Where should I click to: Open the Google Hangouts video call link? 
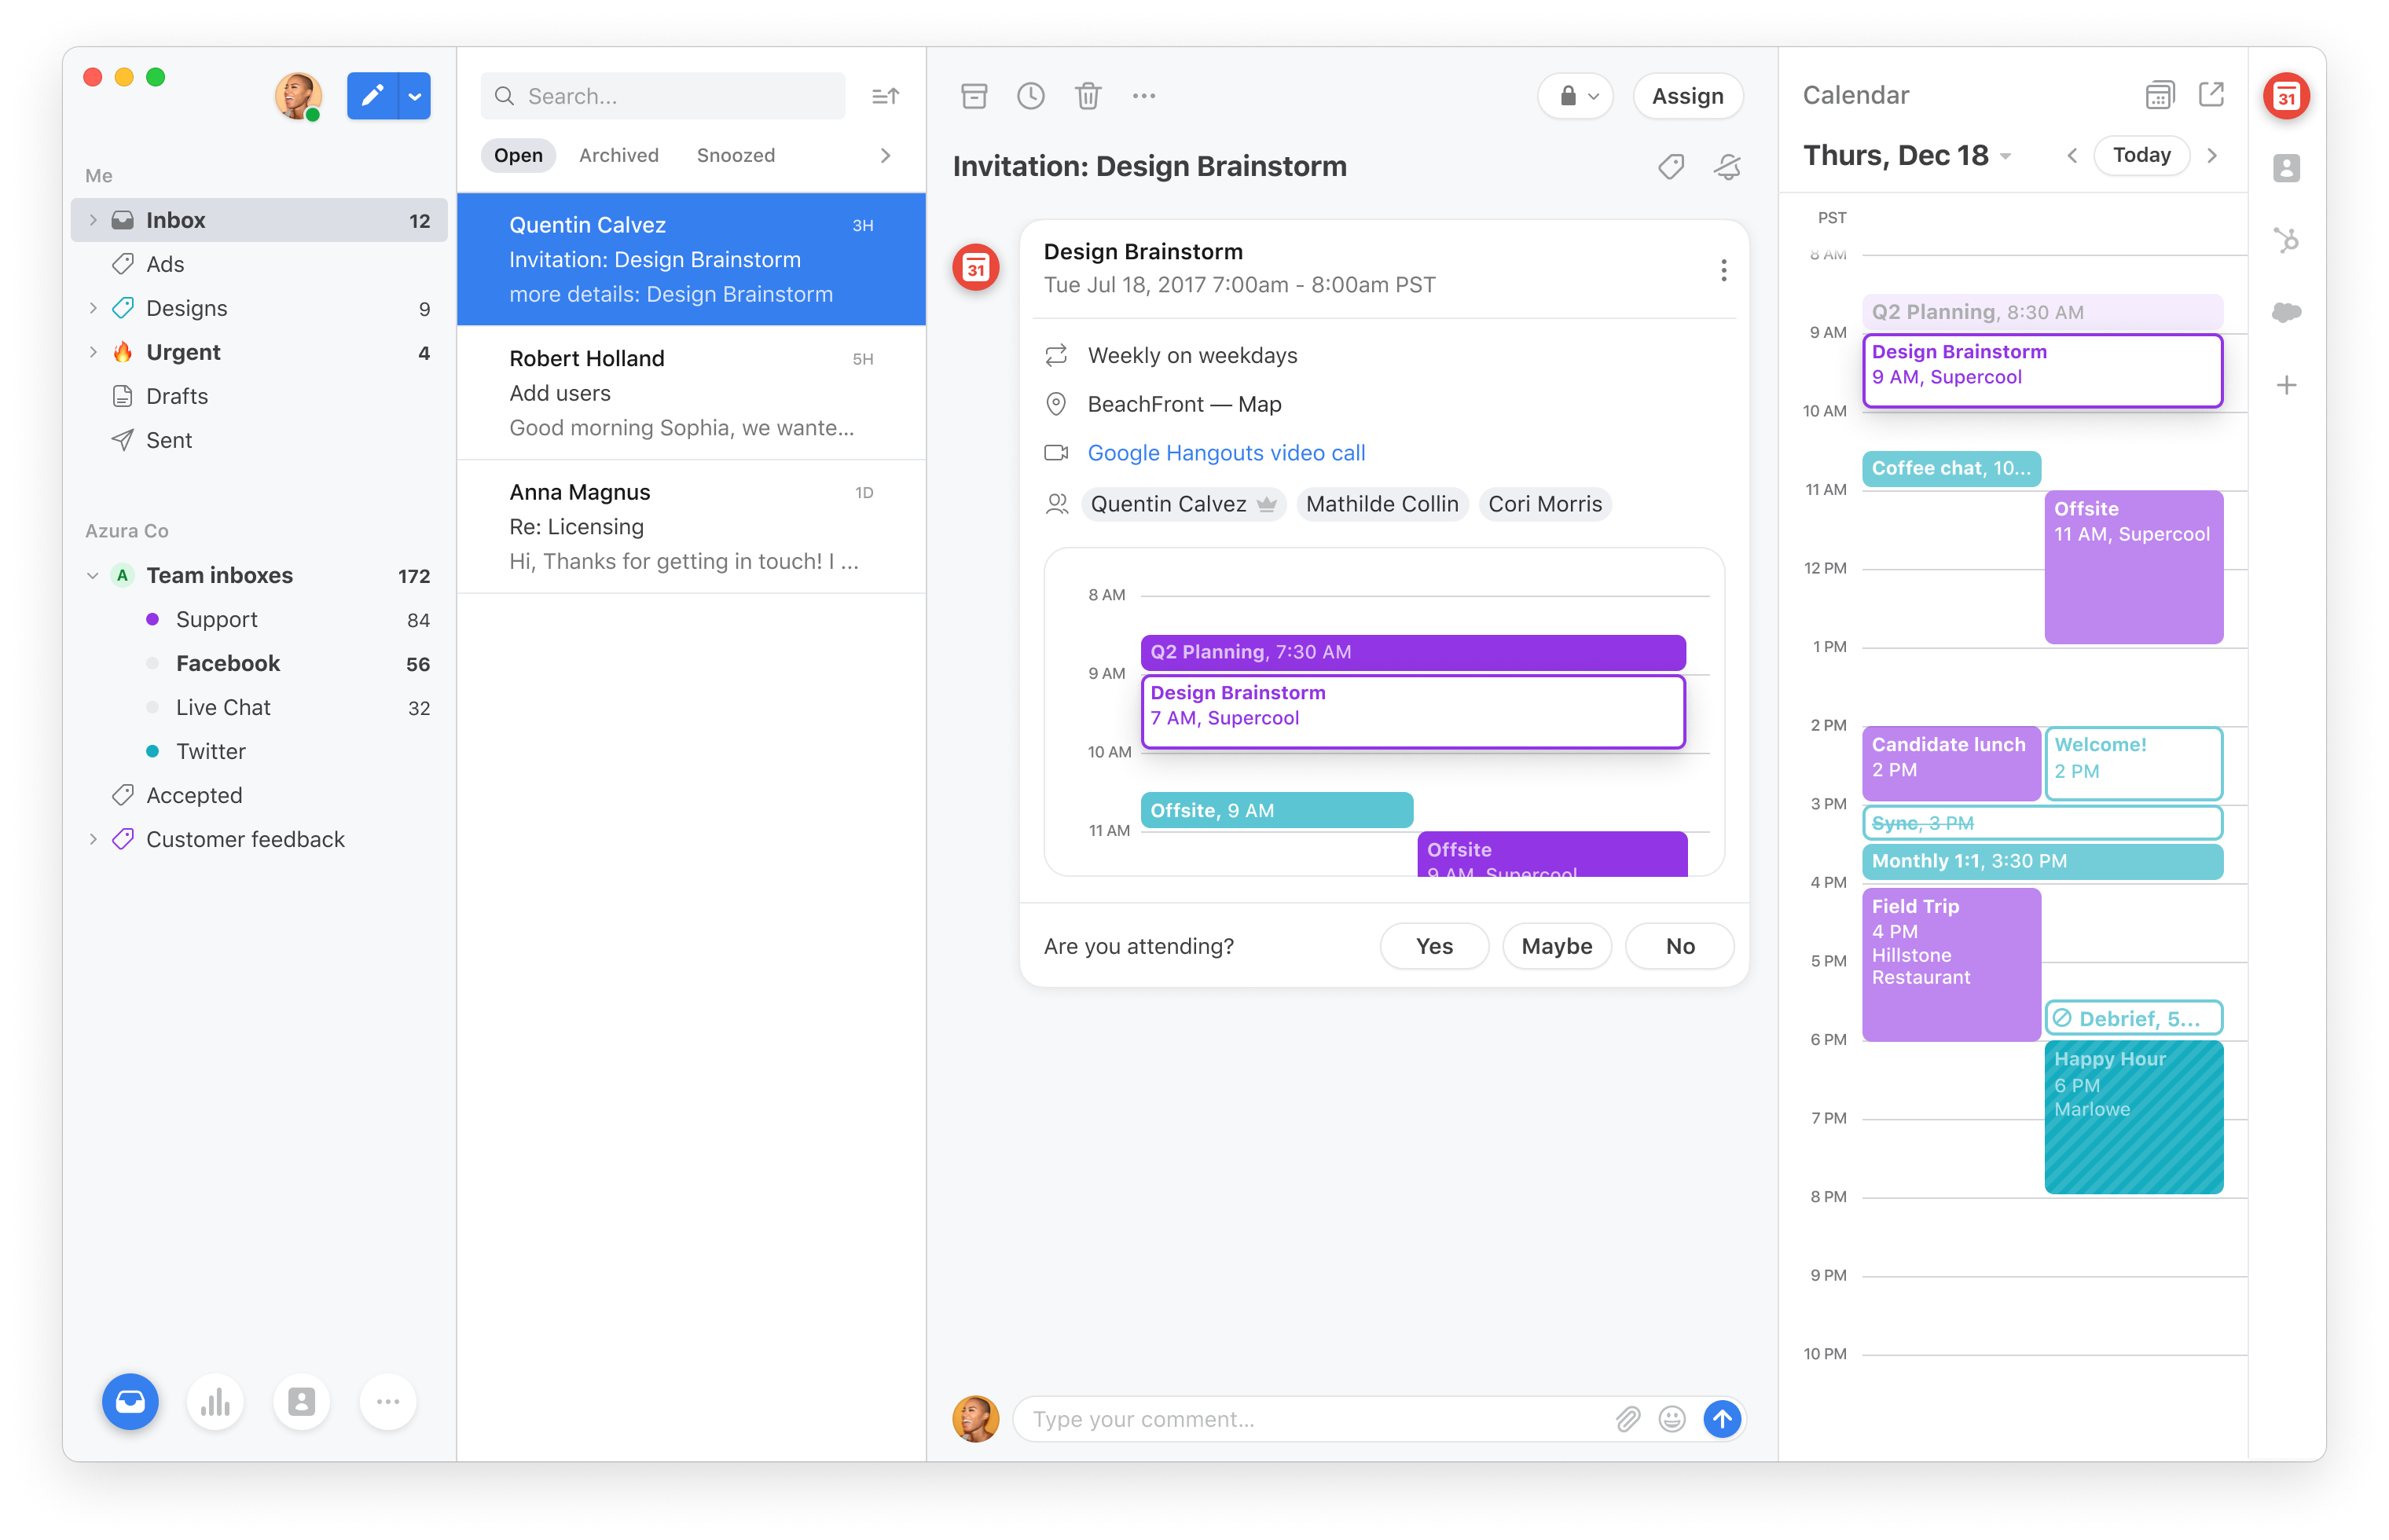tap(1226, 453)
